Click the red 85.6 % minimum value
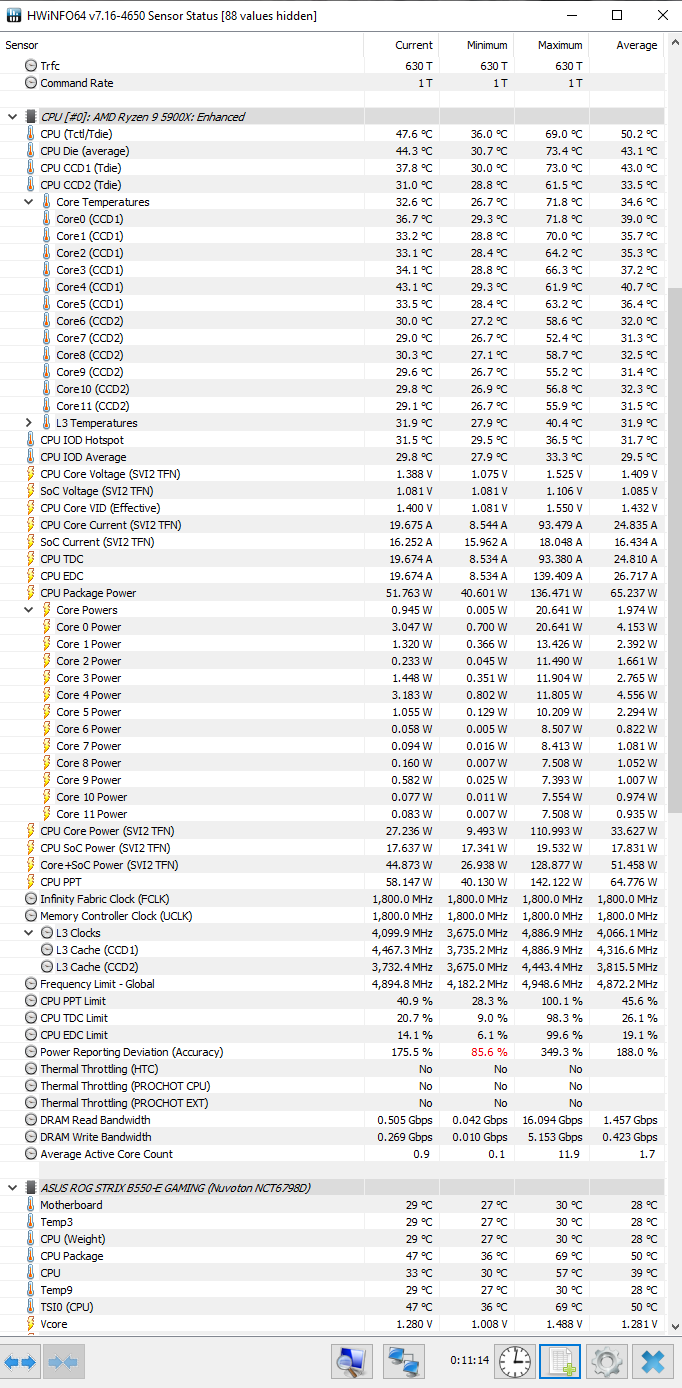 [489, 1052]
